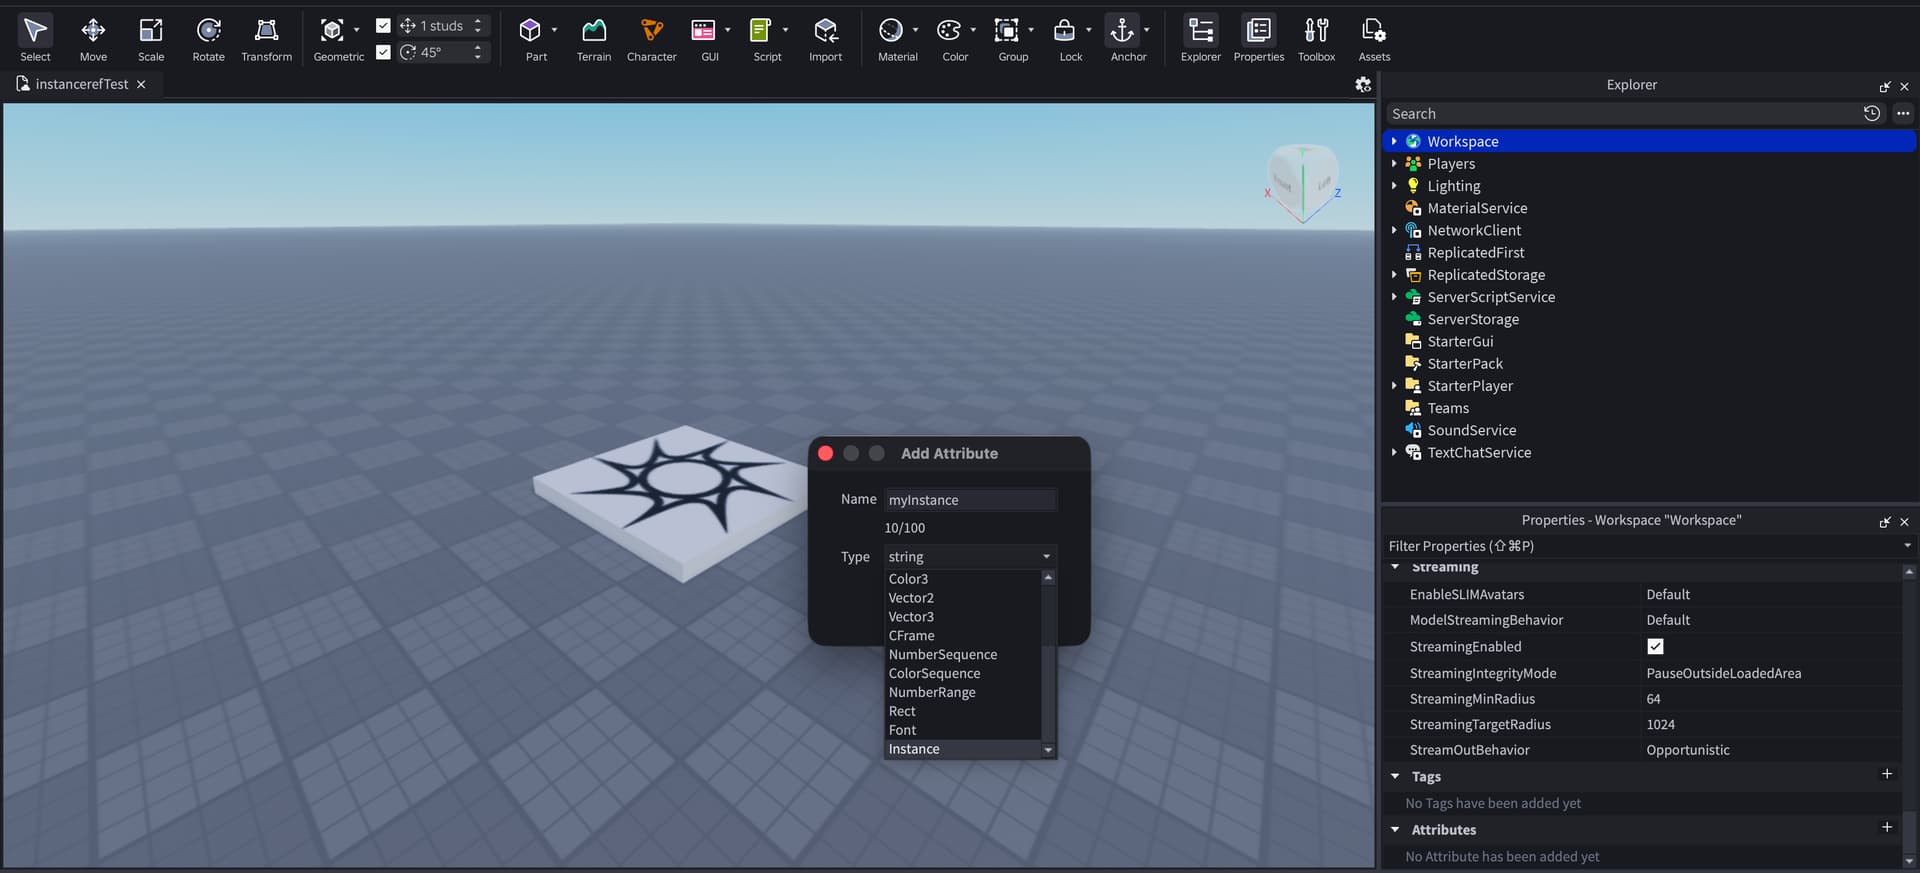Choose the Scale tool

[151, 39]
